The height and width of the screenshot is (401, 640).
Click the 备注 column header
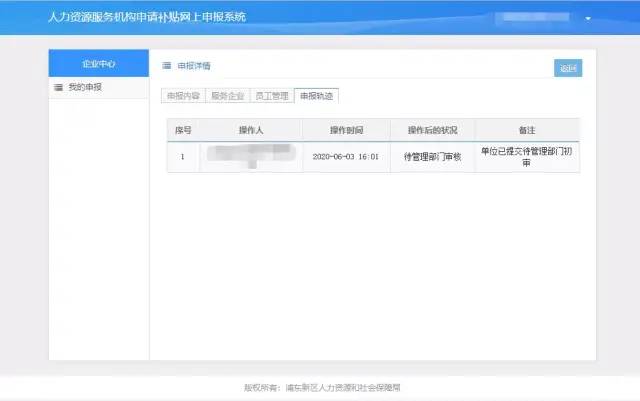coord(527,130)
